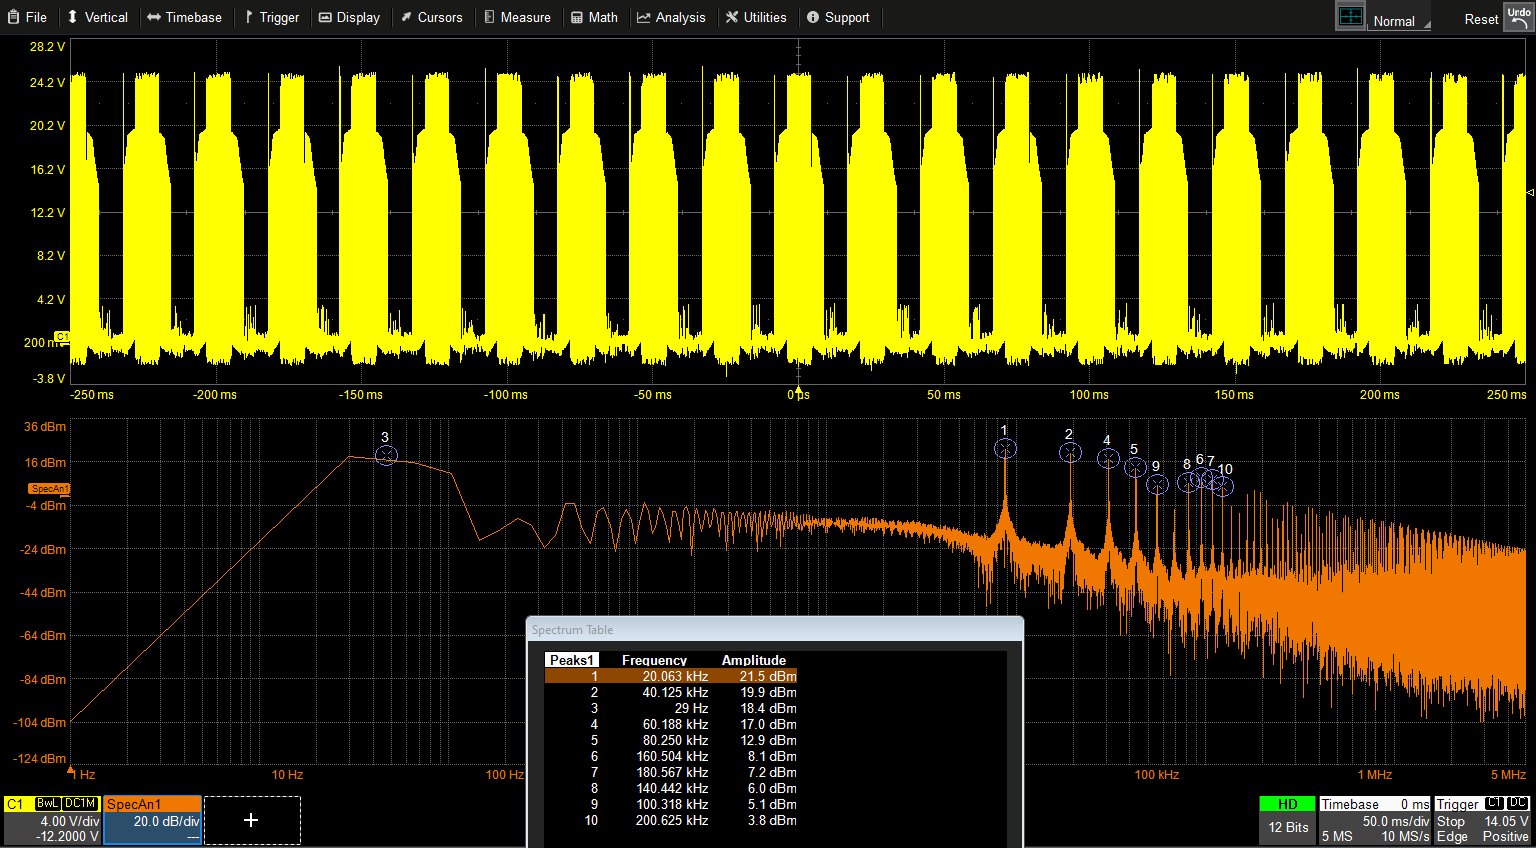Image resolution: width=1536 pixels, height=848 pixels.
Task: Toggle the BwL bandwidth limit badge on C1
Action: (x=49, y=803)
